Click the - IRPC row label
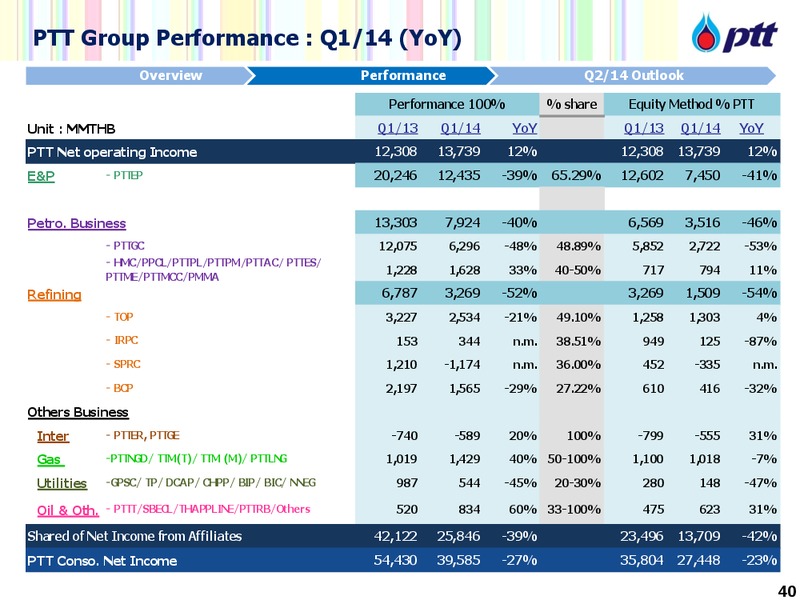The image size is (800, 600). 122,340
